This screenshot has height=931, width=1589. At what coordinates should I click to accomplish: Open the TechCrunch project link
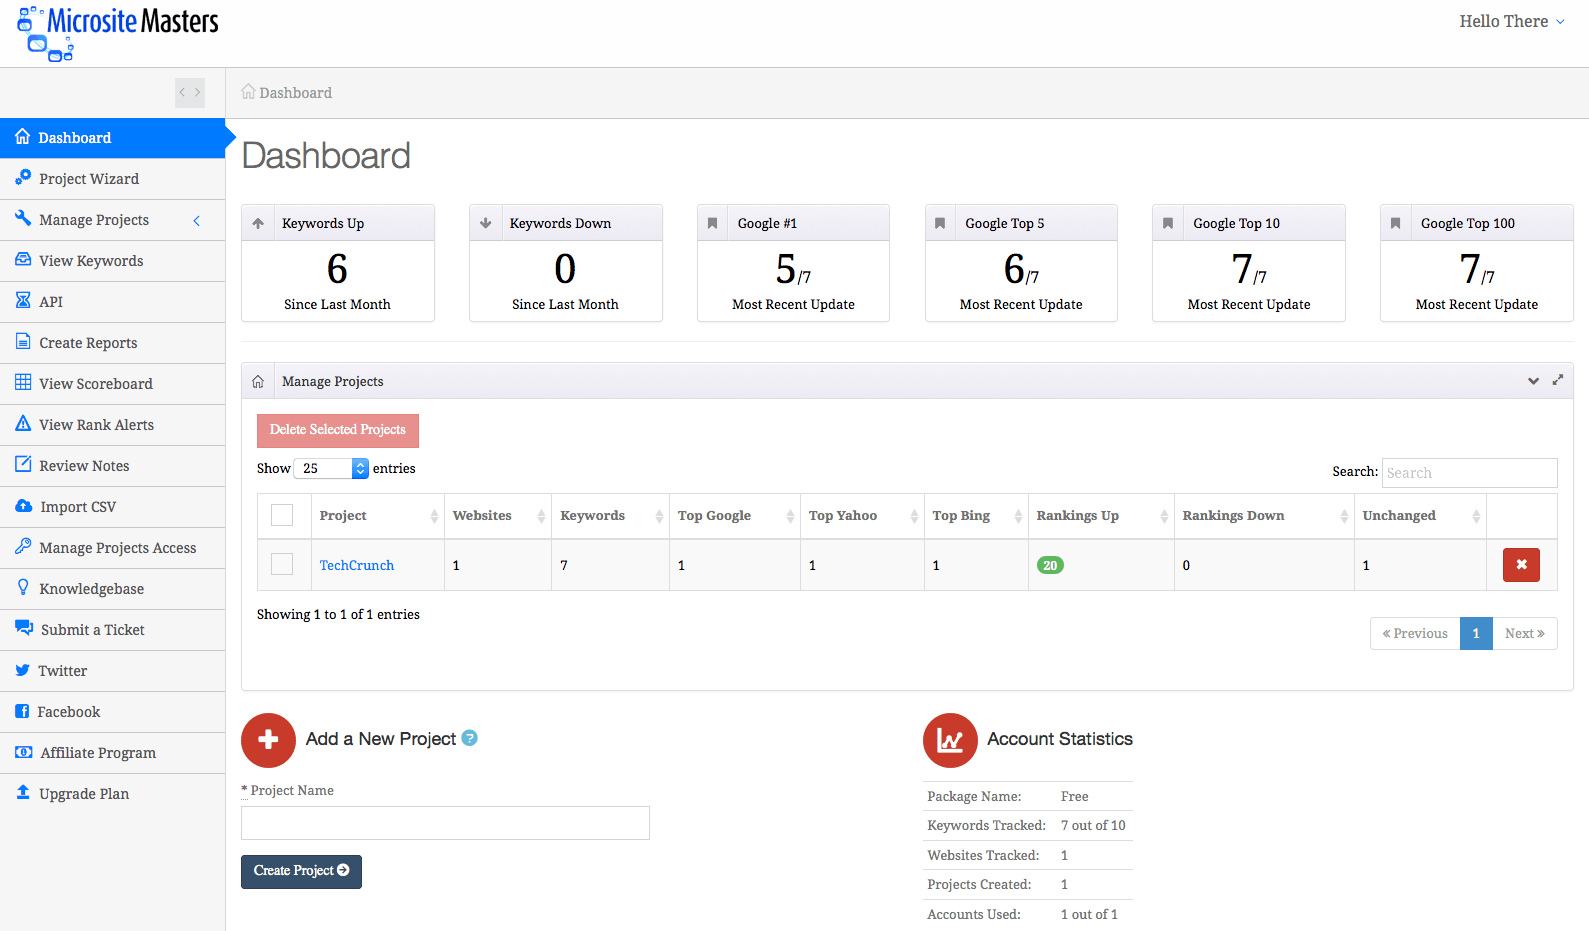coord(356,565)
